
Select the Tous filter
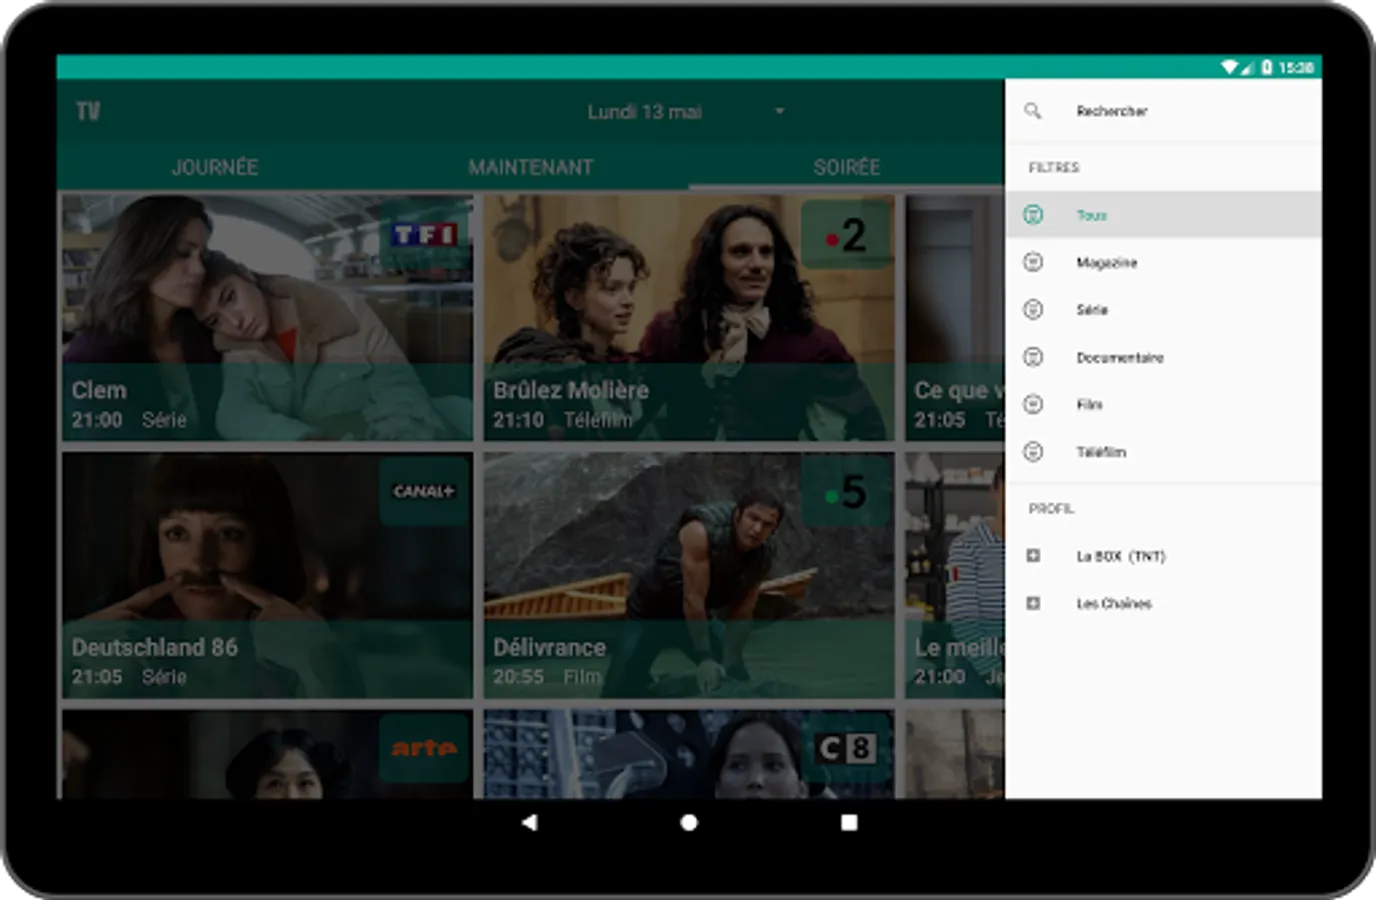pos(1163,215)
